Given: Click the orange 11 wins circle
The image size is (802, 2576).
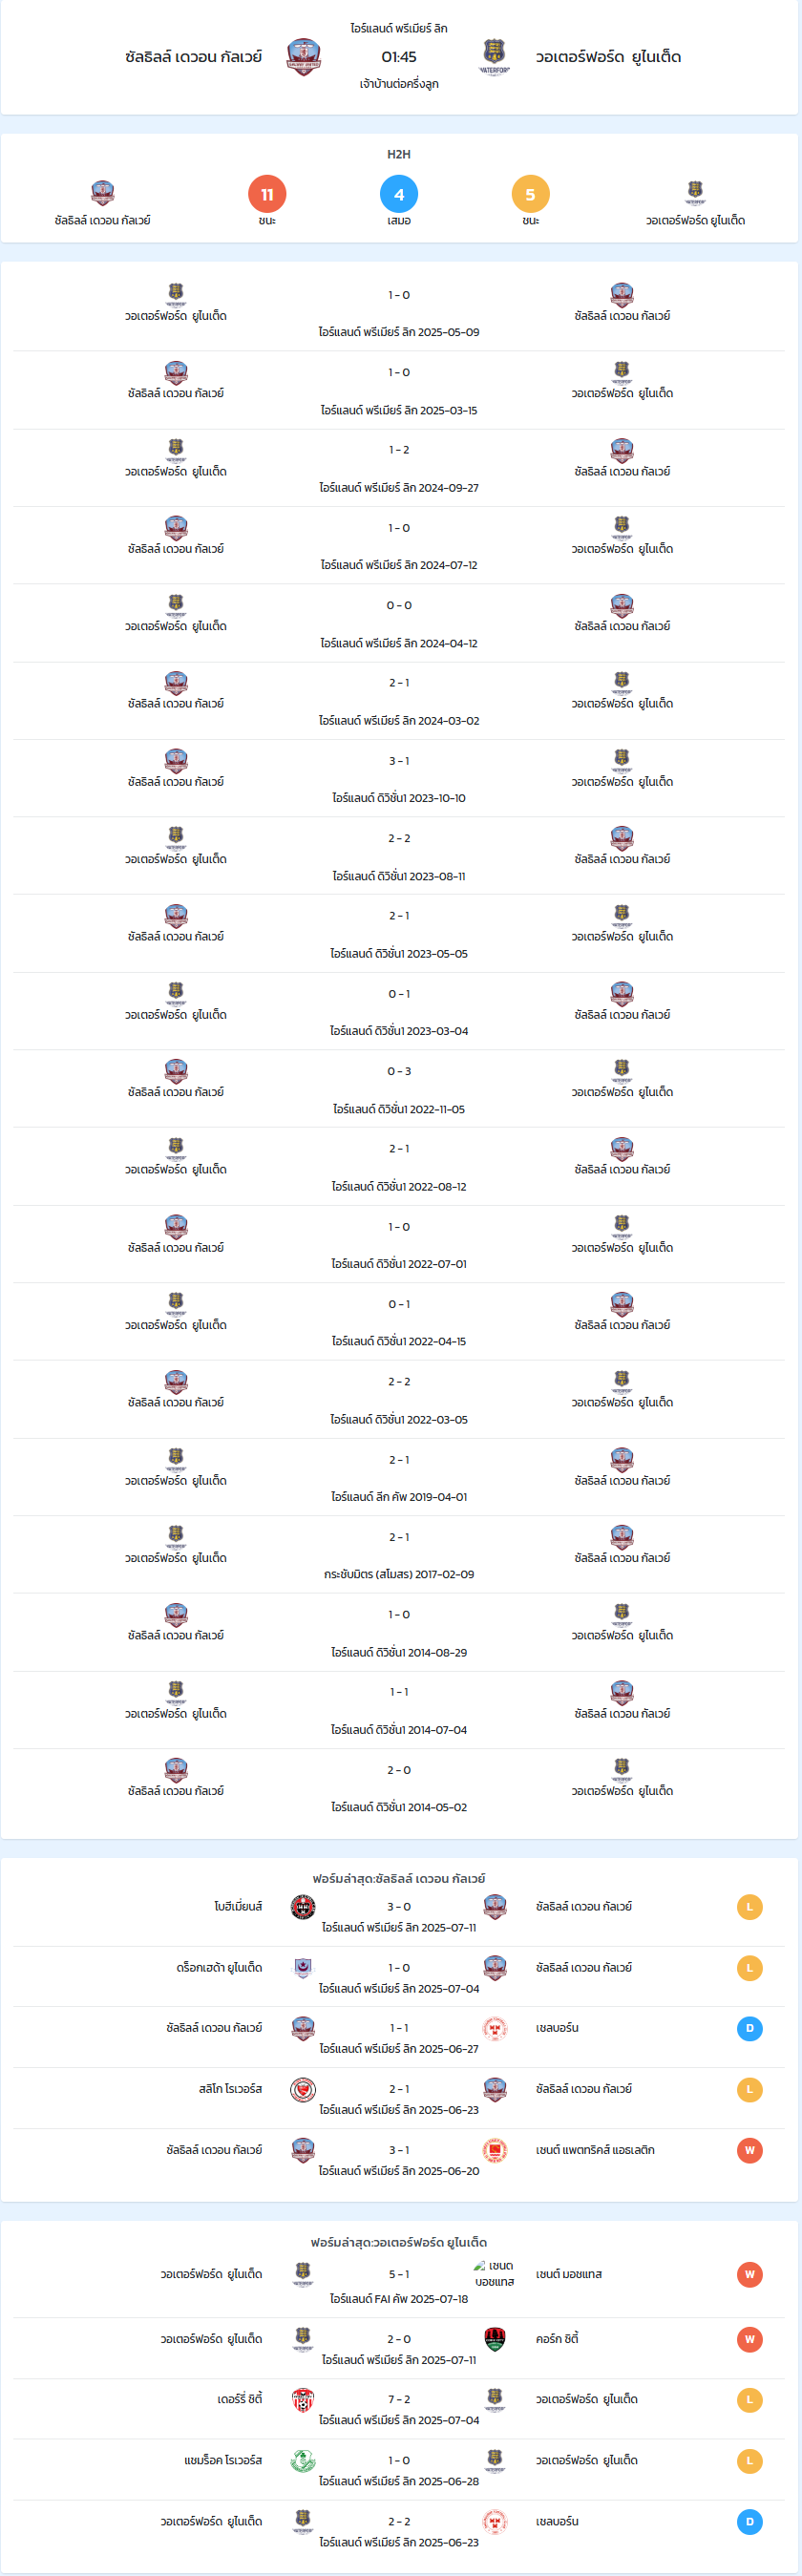Looking at the screenshot, I should point(267,194).
